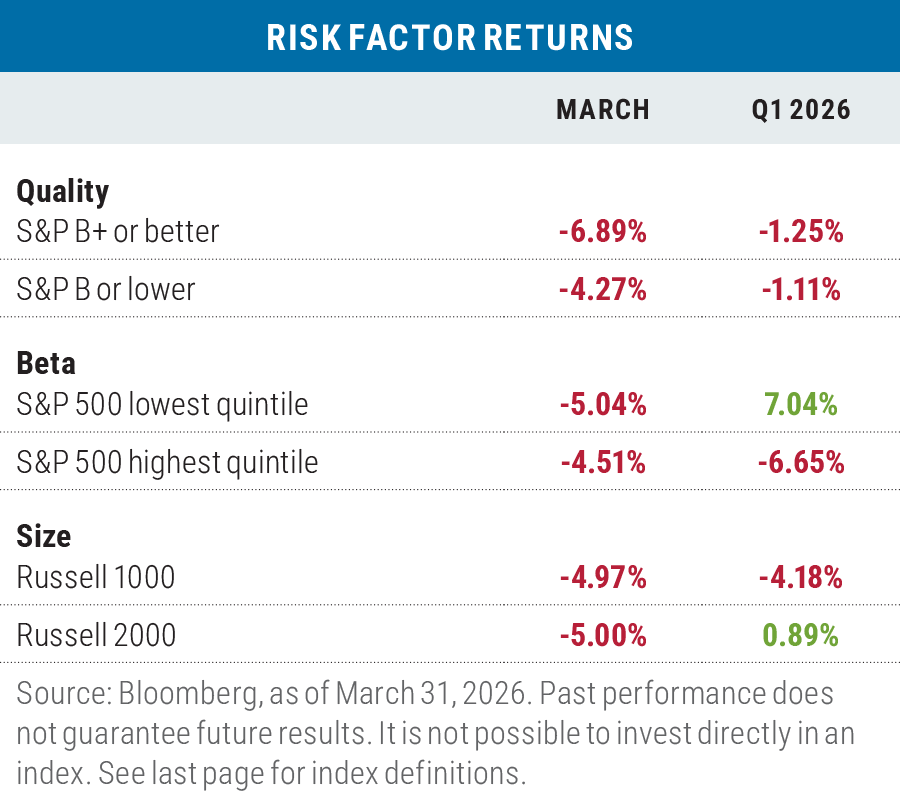The width and height of the screenshot is (900, 803).
Task: Click the -4.18% Q1 value
Action: pyautogui.click(x=801, y=577)
